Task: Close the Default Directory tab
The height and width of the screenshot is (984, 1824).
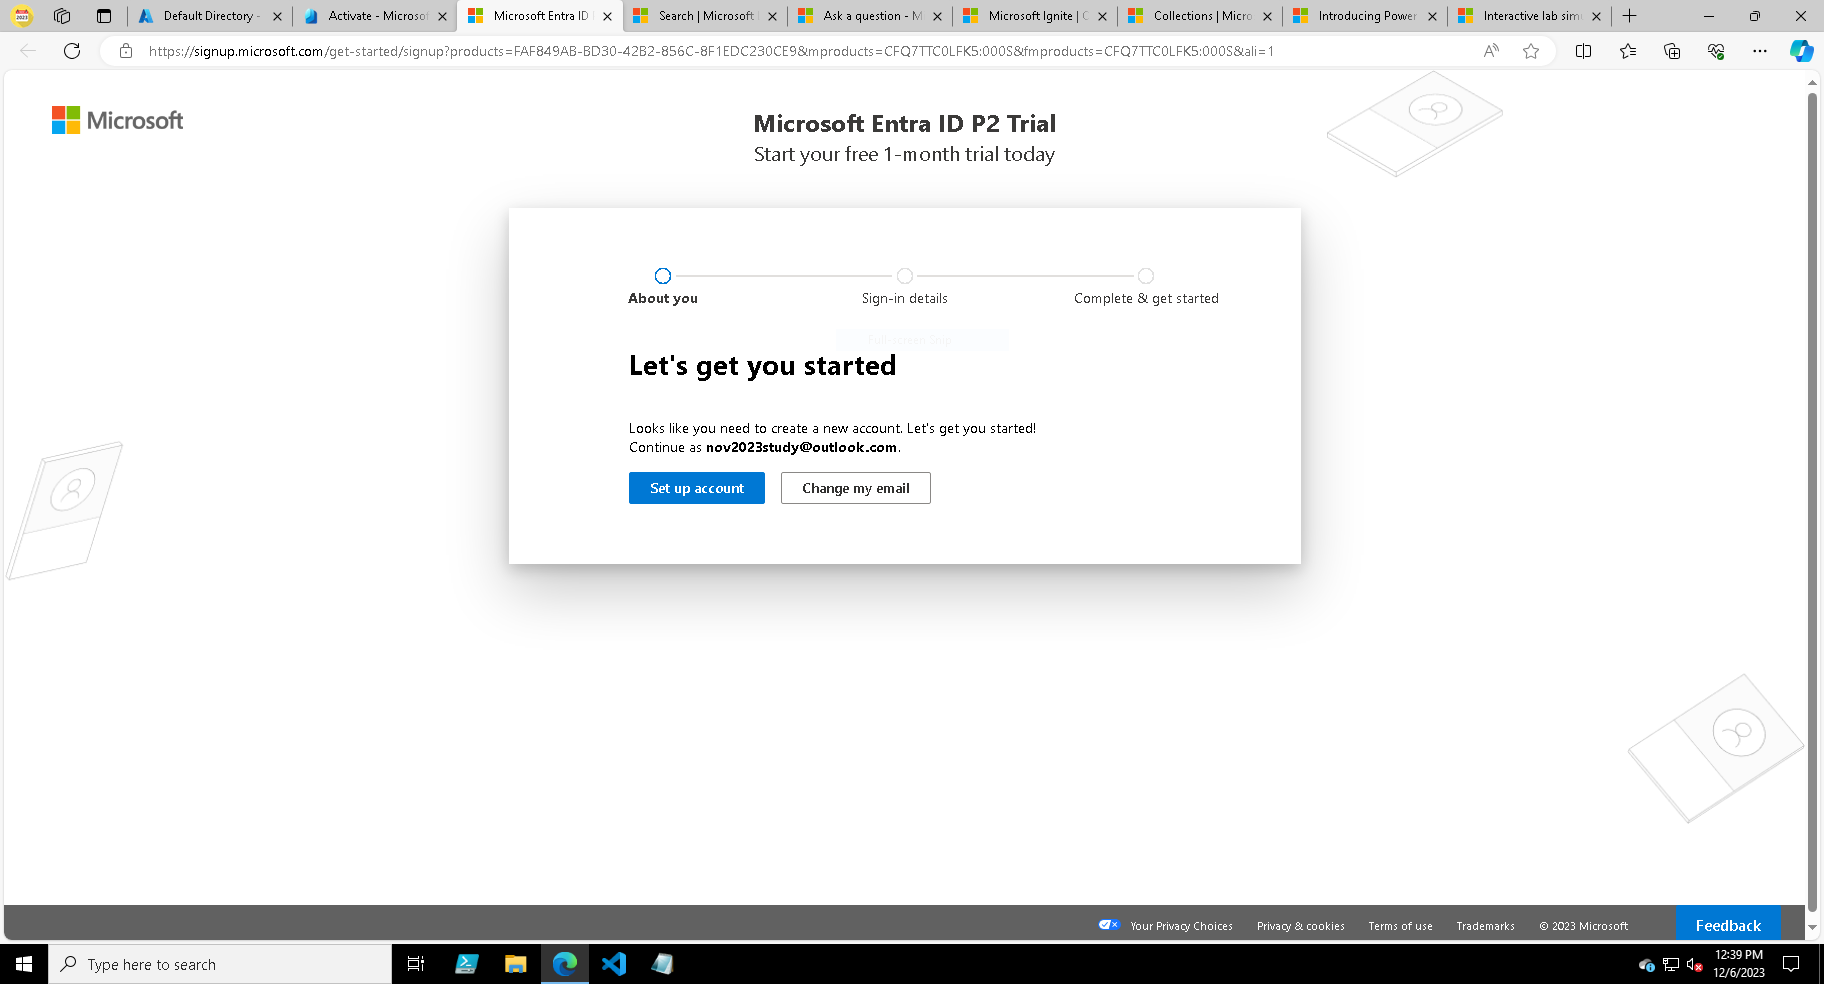Action: [x=277, y=16]
